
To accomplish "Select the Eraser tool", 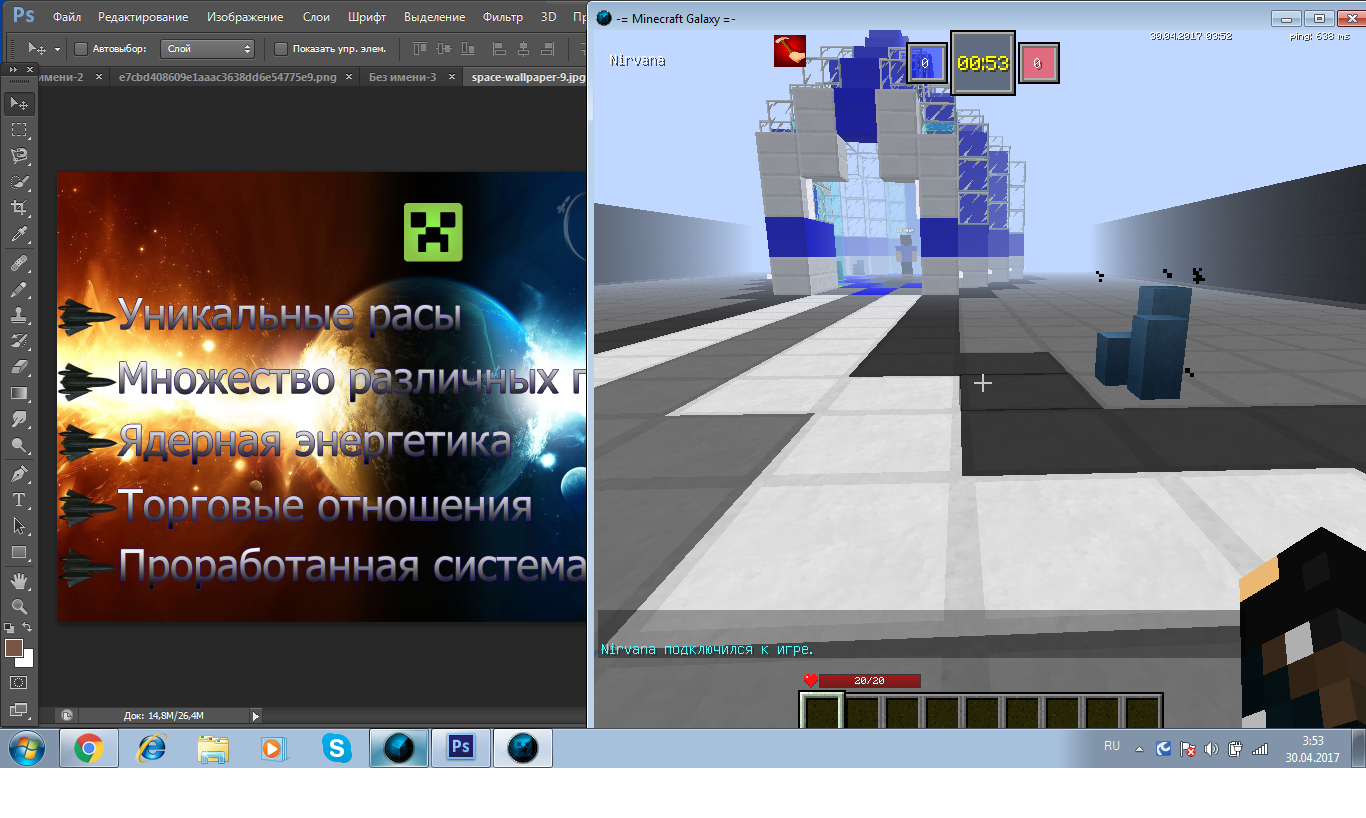I will click(x=19, y=367).
